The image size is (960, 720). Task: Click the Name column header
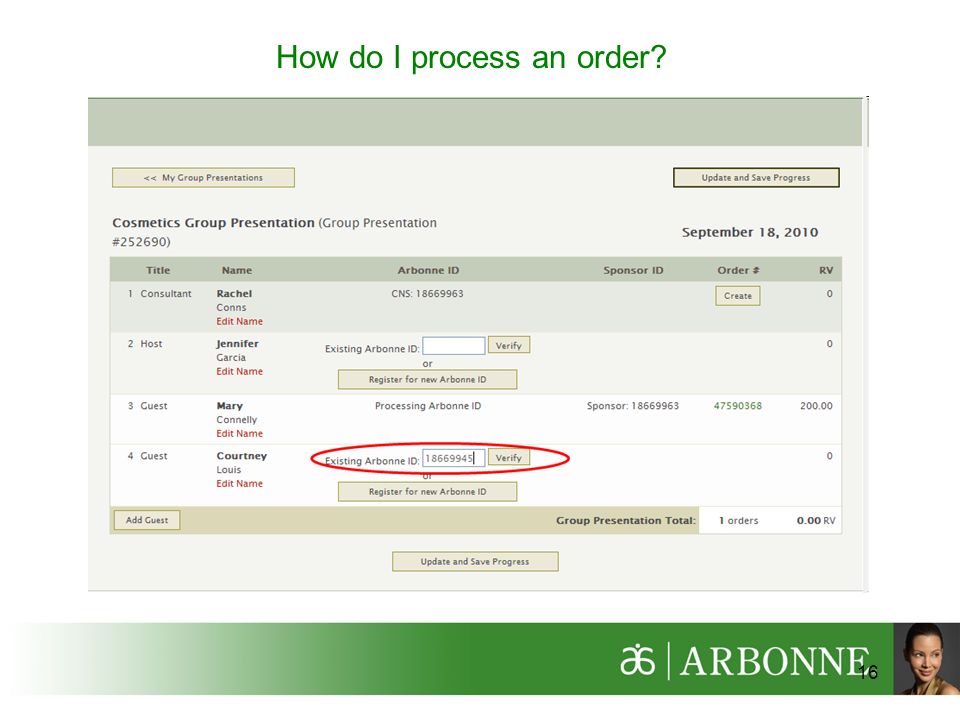(x=237, y=270)
